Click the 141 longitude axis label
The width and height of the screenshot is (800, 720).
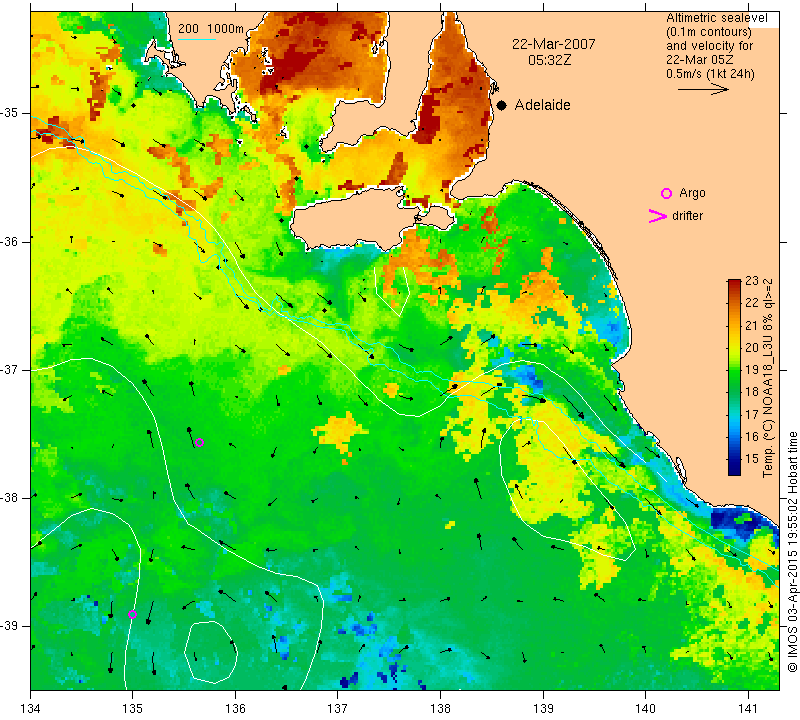748,708
